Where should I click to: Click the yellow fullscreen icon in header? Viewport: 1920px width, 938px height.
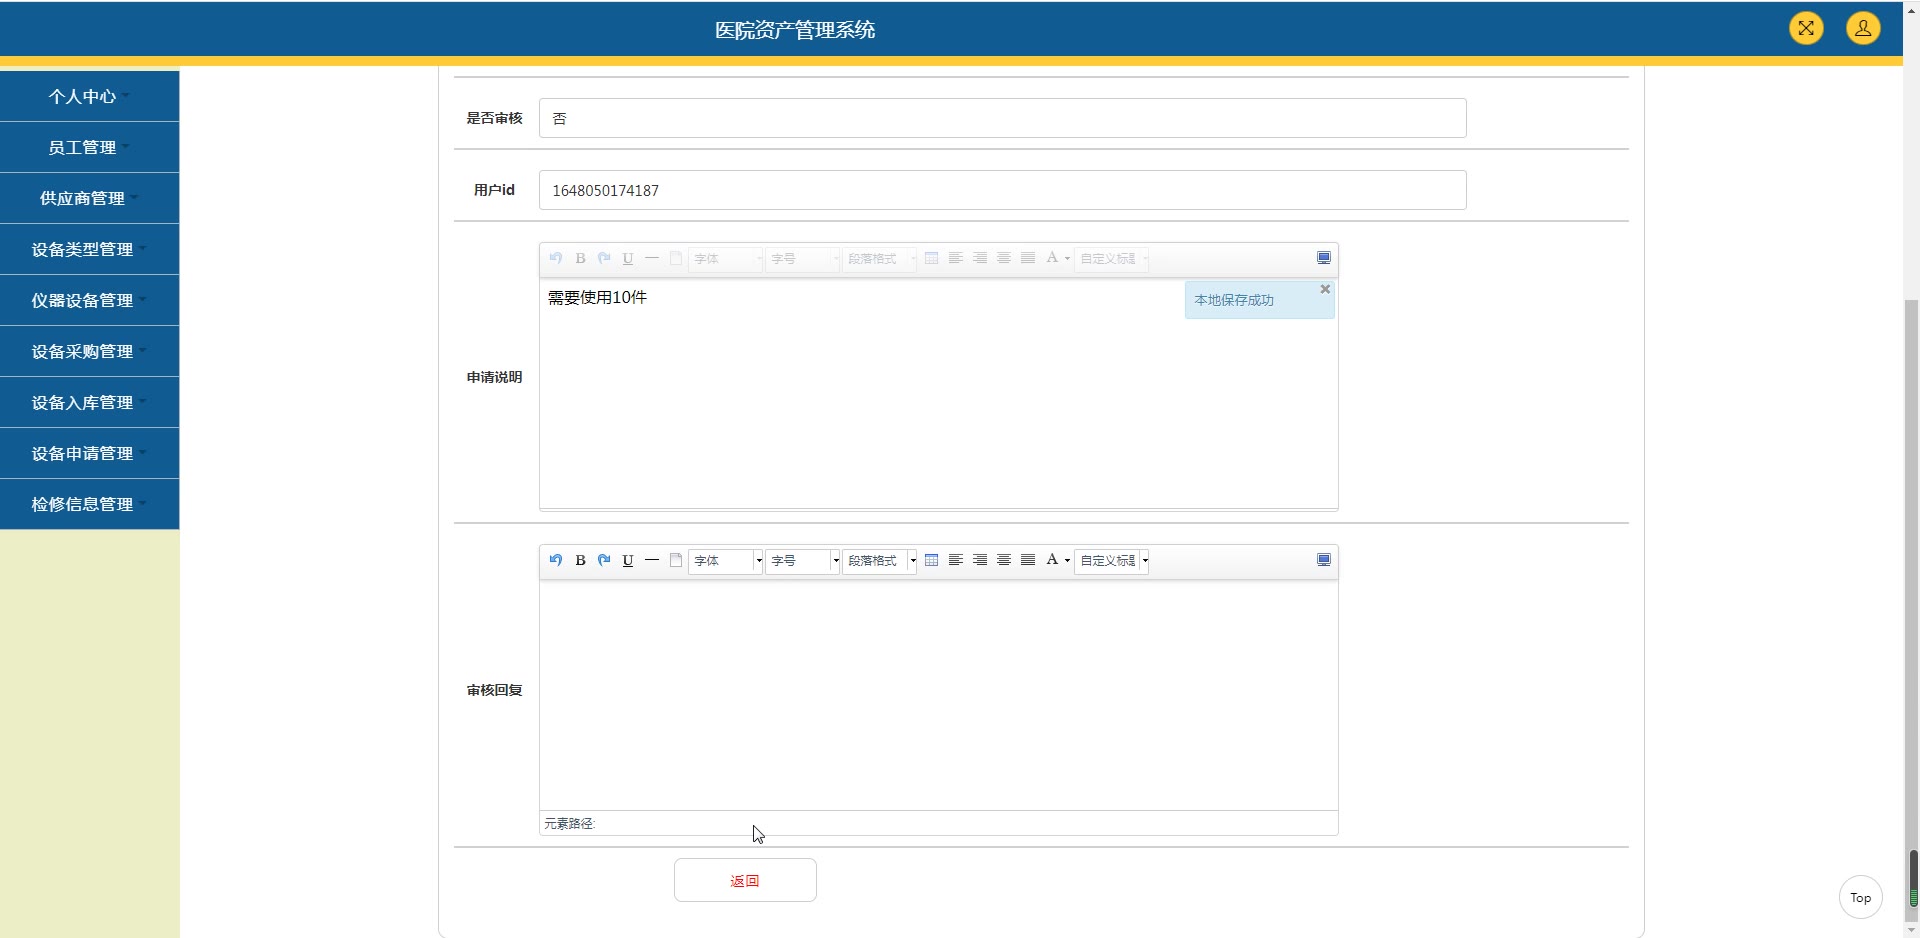[x=1806, y=28]
